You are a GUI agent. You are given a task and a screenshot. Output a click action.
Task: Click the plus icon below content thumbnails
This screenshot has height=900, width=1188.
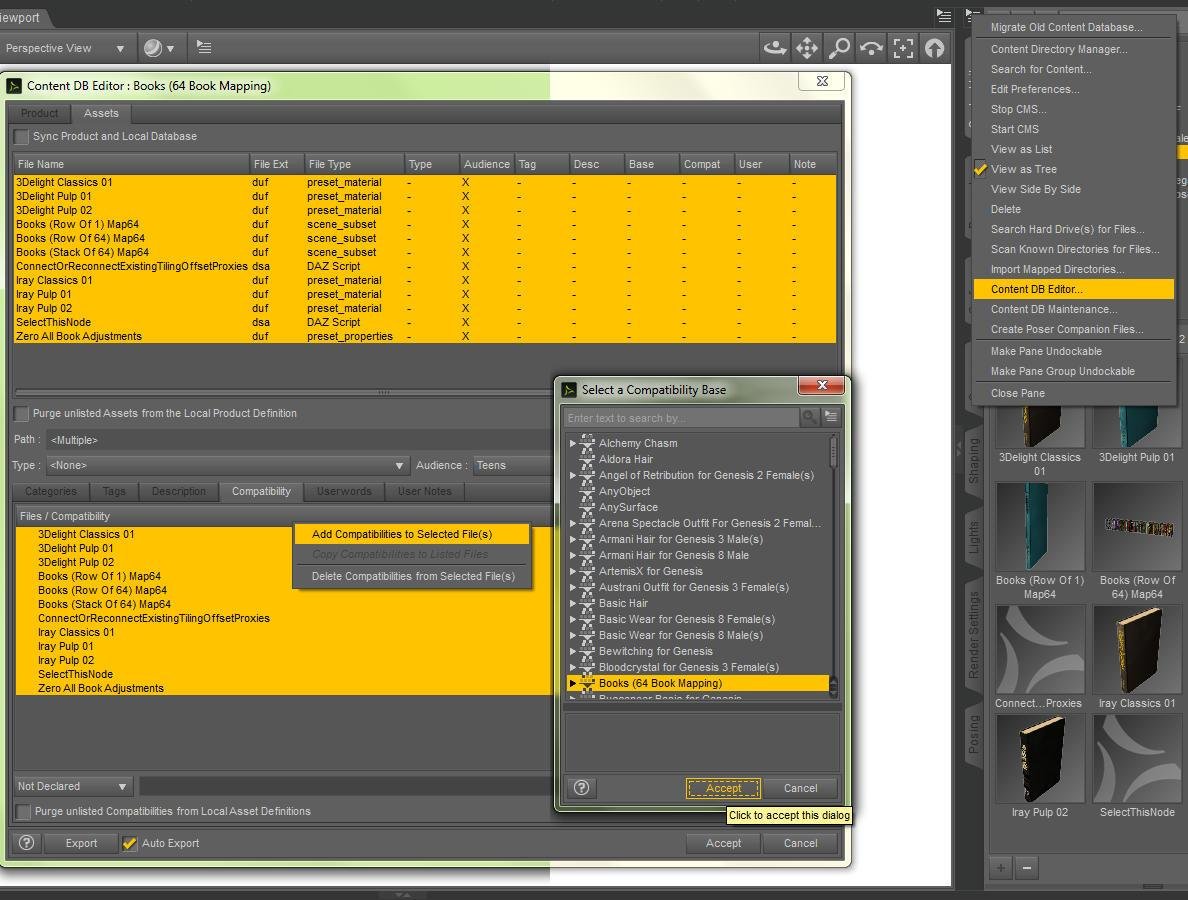pos(1000,867)
